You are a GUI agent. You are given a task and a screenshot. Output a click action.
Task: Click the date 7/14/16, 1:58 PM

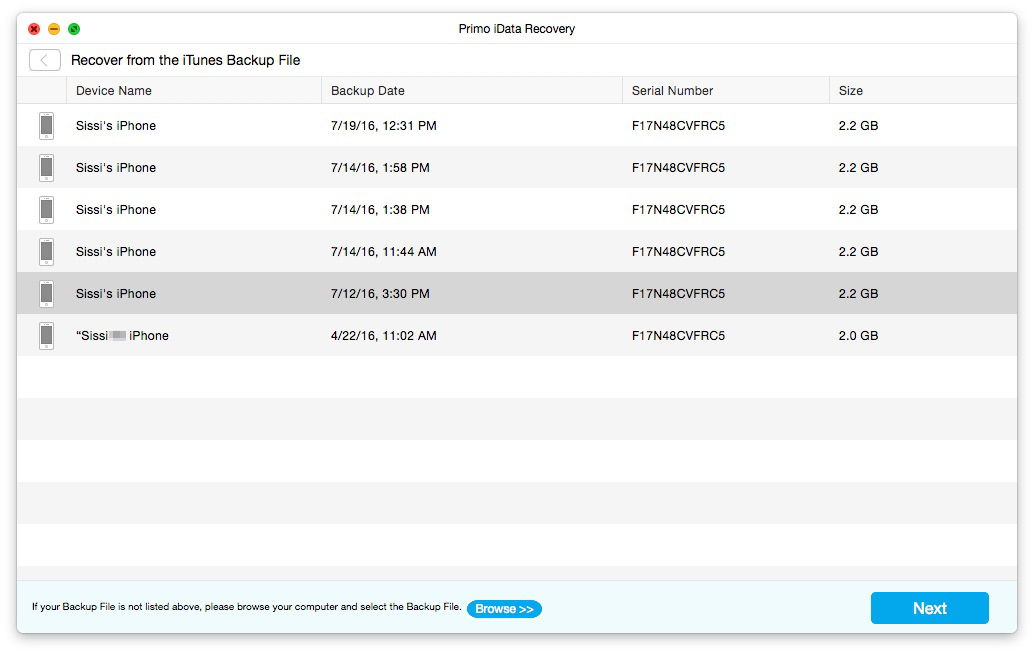pyautogui.click(x=380, y=167)
